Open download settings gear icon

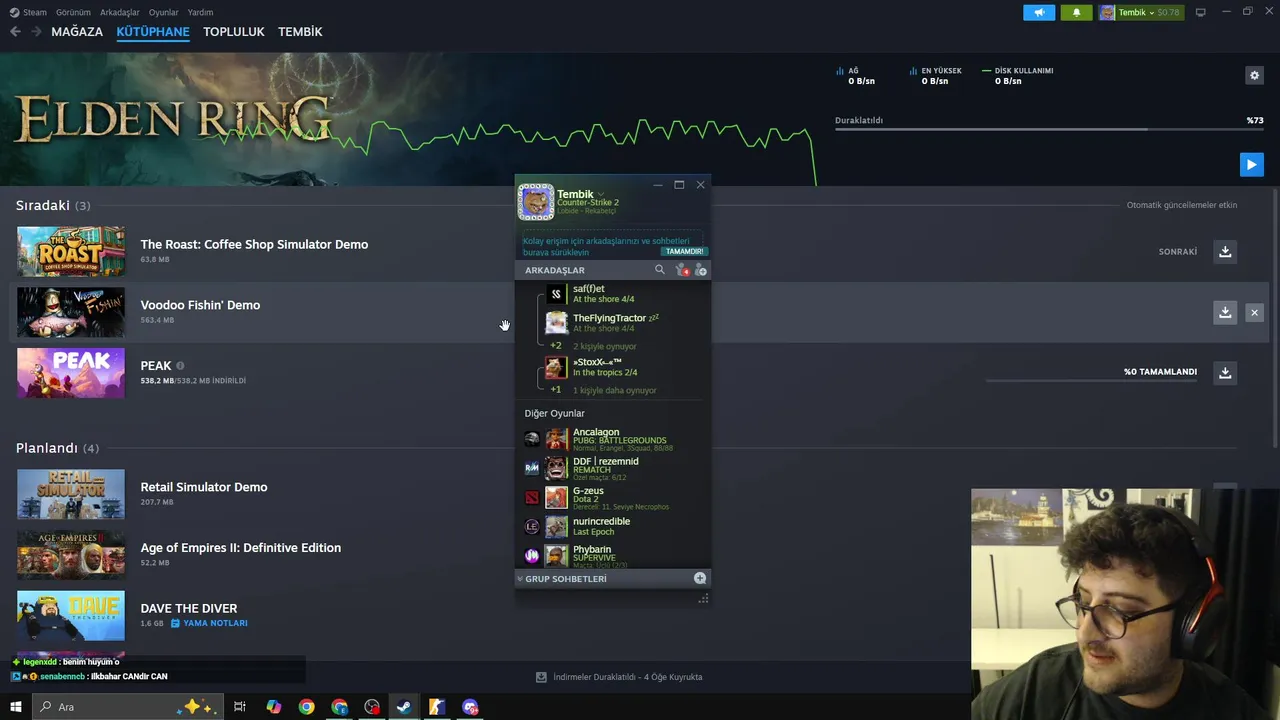(x=1254, y=75)
